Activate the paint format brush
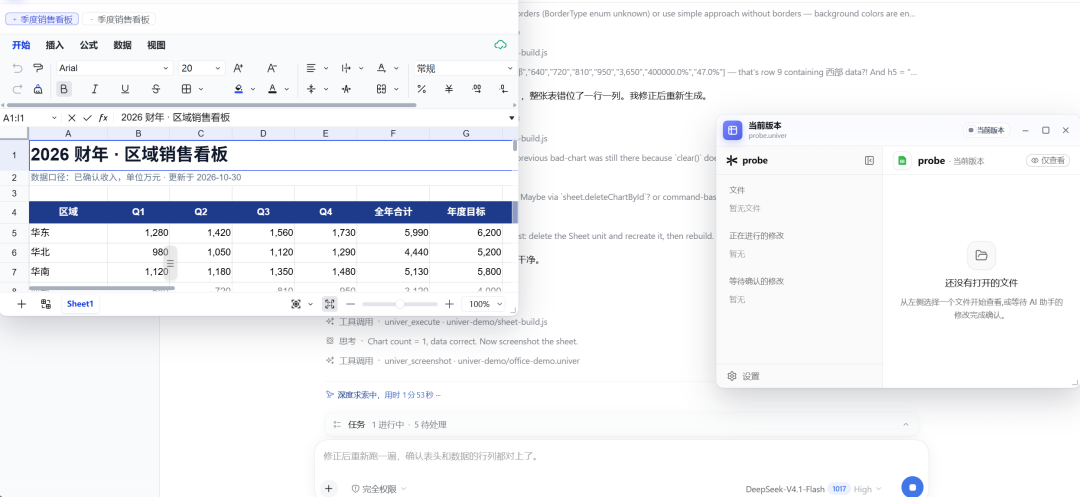 tap(38, 68)
